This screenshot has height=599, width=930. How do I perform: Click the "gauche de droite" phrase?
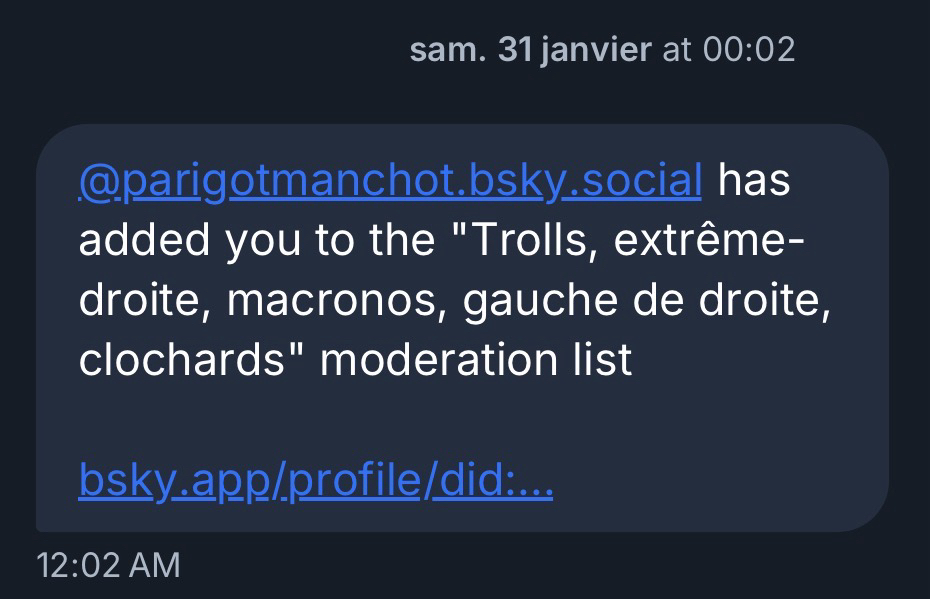tap(648, 301)
